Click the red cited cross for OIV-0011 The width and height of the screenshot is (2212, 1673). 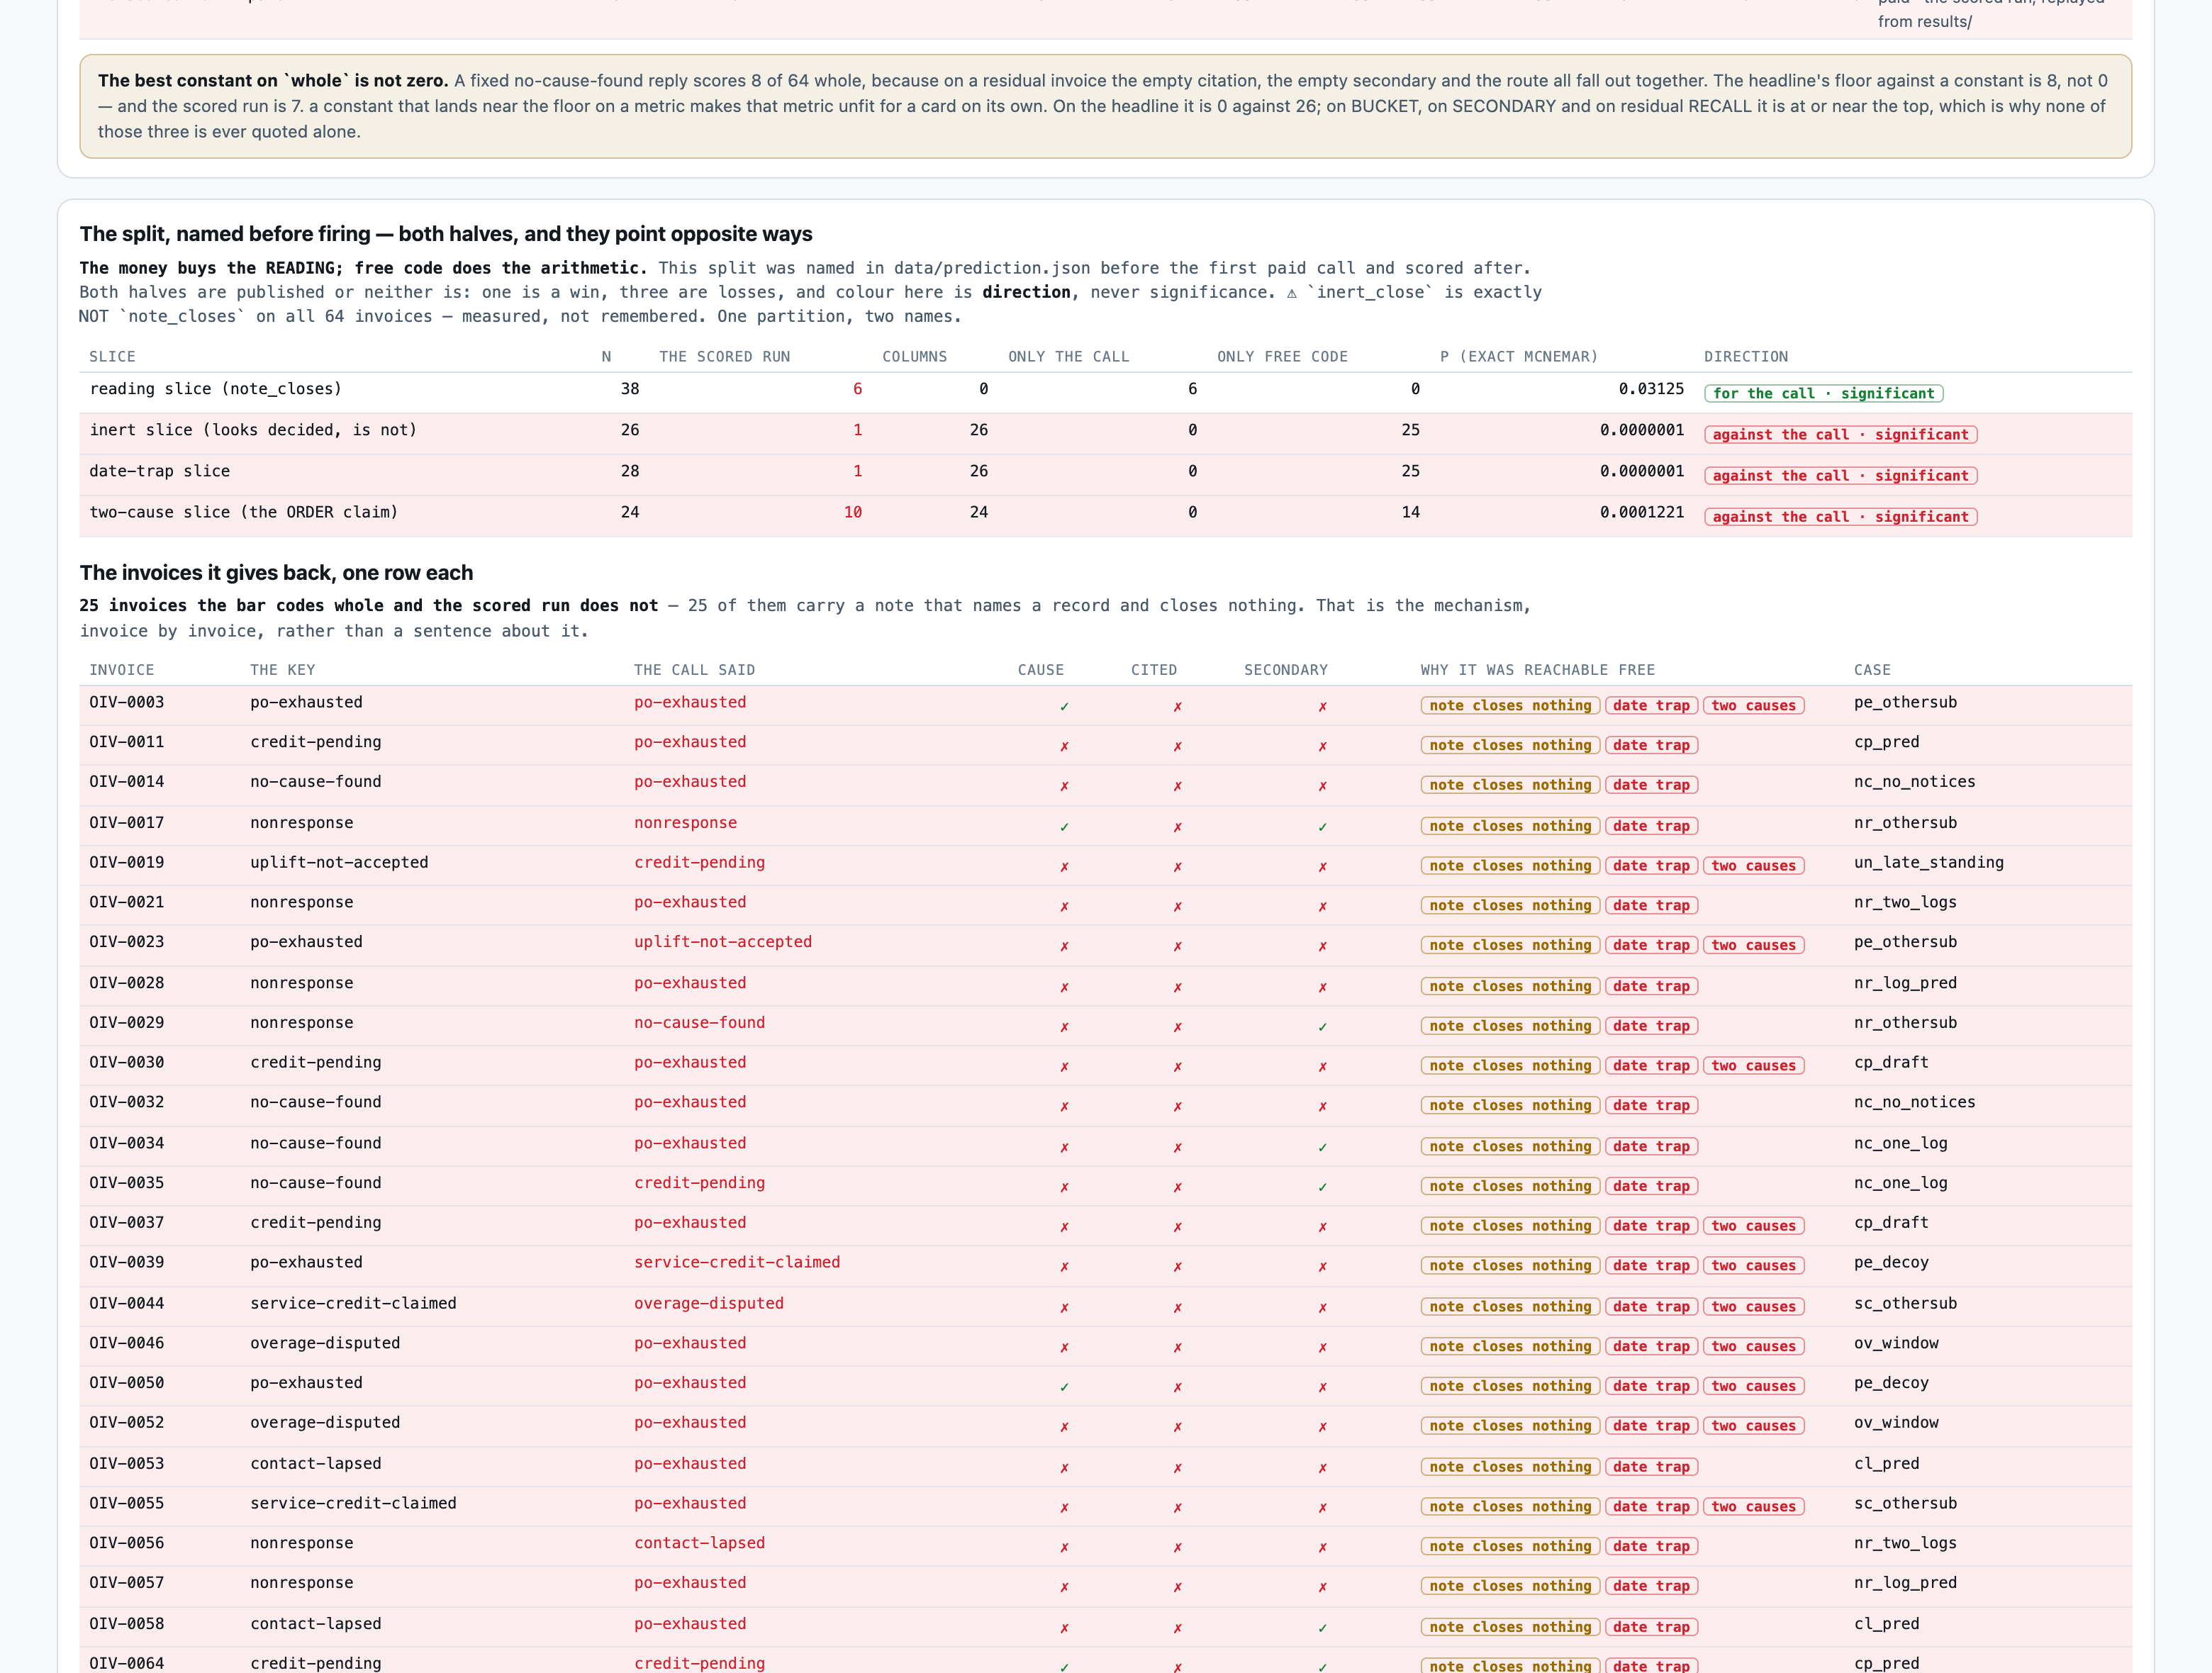pyautogui.click(x=1177, y=746)
